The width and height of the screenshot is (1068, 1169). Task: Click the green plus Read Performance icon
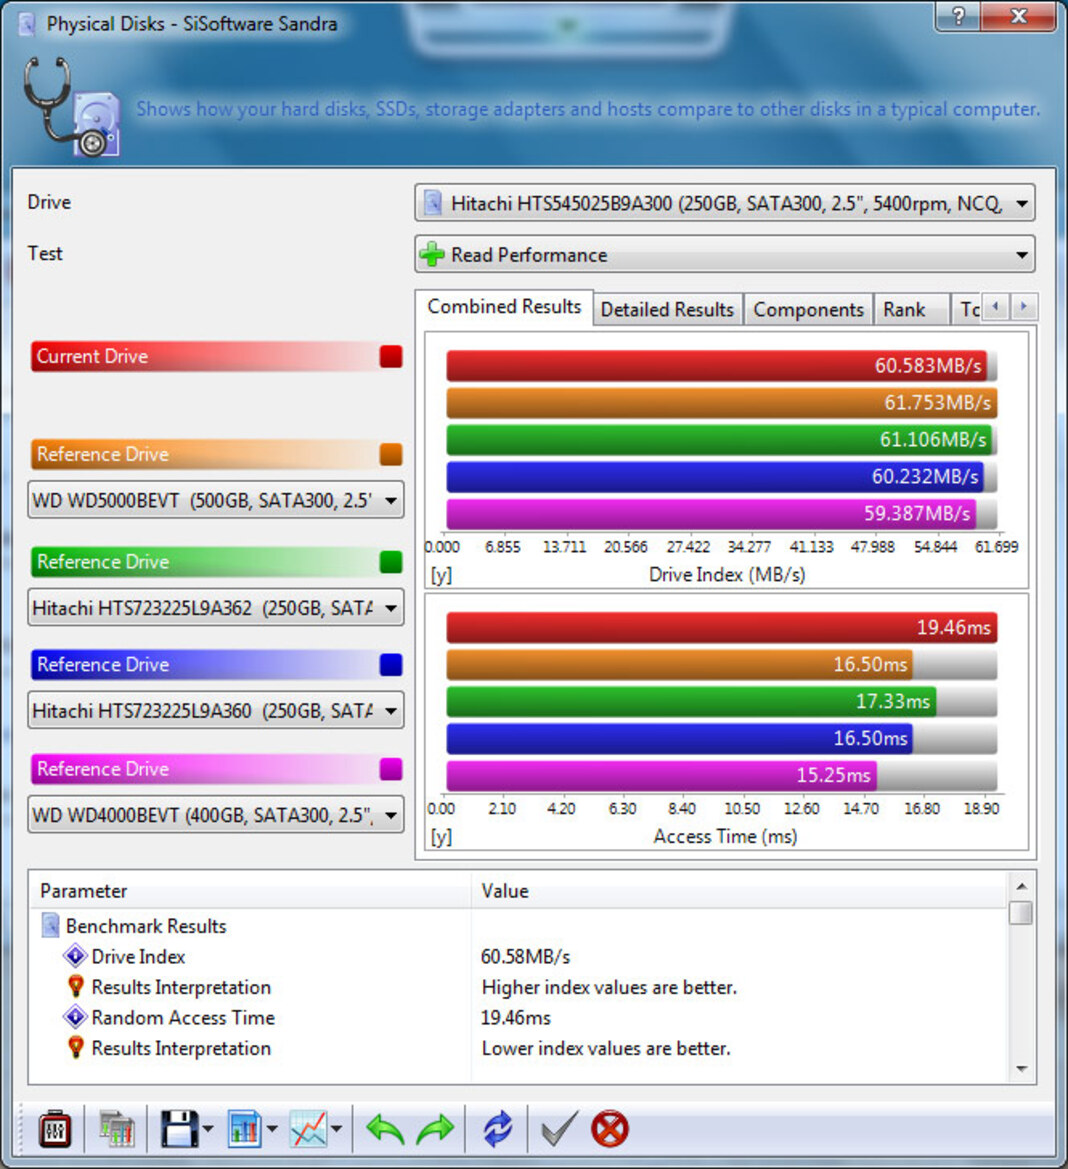pyautogui.click(x=432, y=255)
